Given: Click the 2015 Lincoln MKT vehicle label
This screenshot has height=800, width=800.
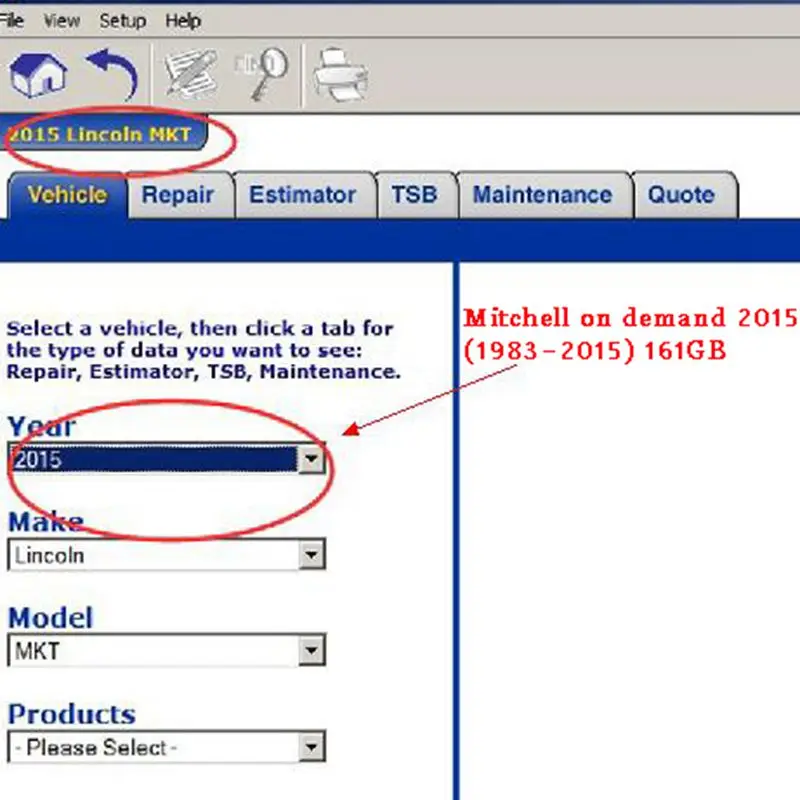Looking at the screenshot, I should click(101, 134).
